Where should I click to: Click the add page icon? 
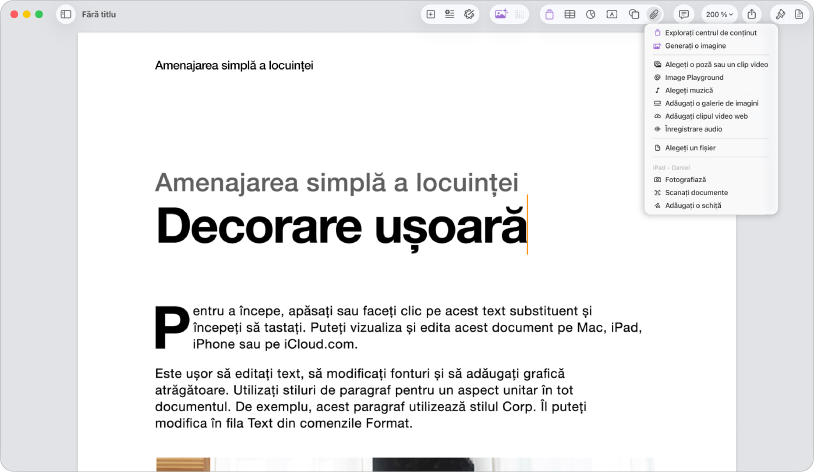tap(431, 15)
